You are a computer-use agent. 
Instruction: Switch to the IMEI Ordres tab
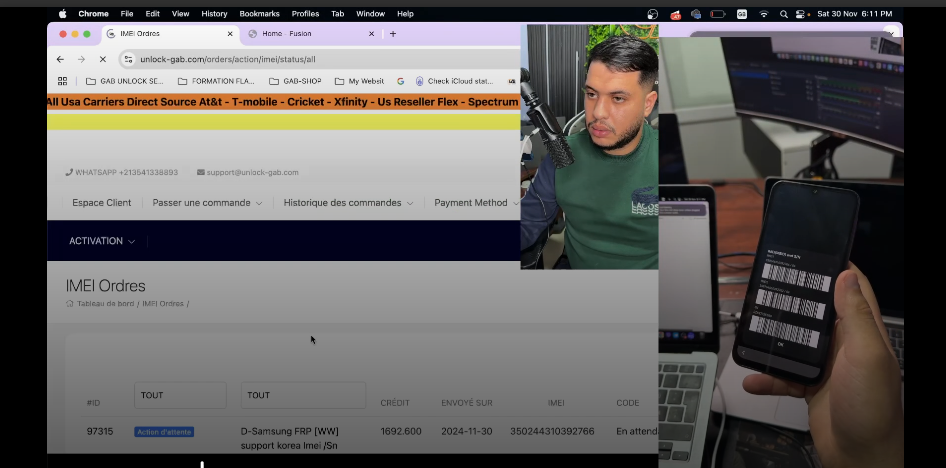(x=168, y=34)
